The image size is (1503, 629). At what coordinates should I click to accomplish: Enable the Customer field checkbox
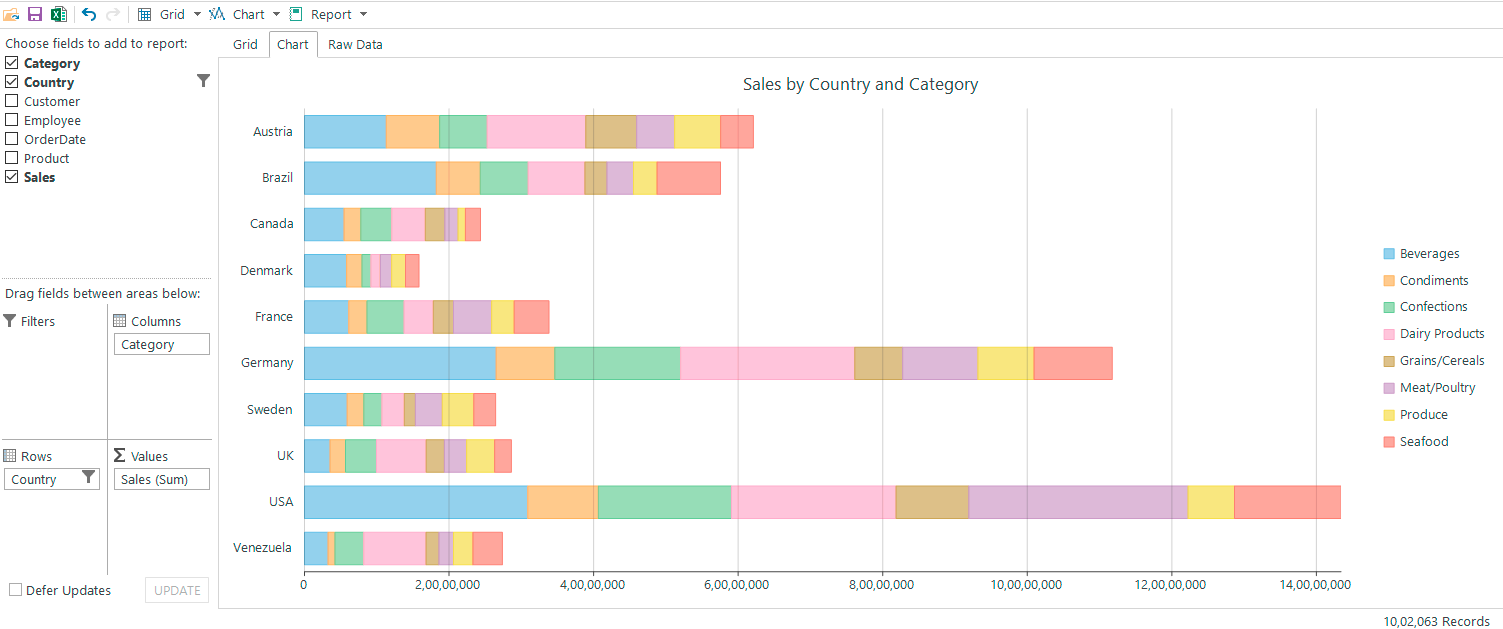(x=12, y=101)
